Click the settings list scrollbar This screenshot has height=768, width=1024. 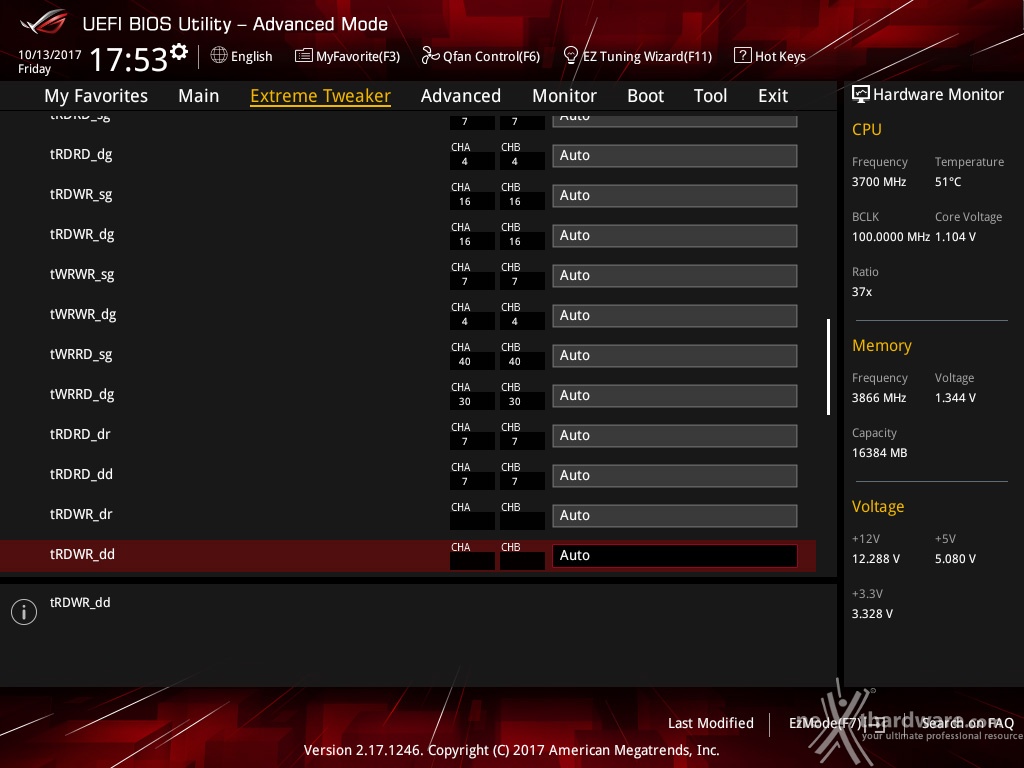(x=828, y=366)
